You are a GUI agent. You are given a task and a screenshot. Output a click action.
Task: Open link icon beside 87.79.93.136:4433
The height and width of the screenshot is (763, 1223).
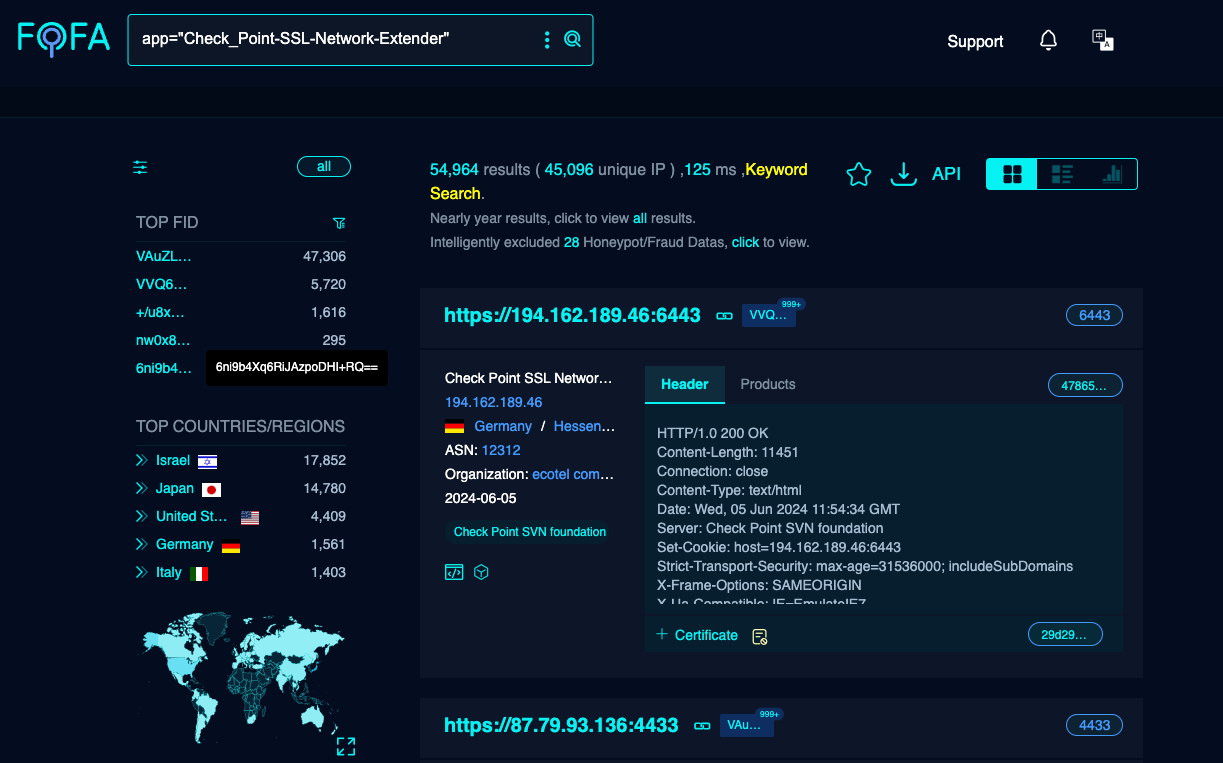pyautogui.click(x=702, y=726)
